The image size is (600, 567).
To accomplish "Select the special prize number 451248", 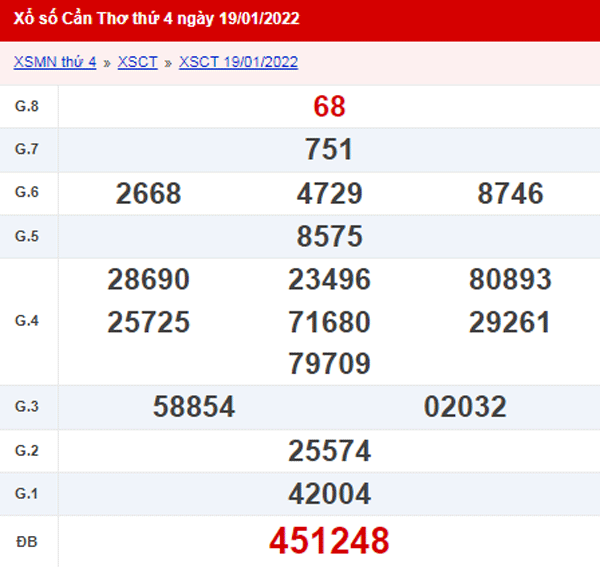I will tap(329, 541).
